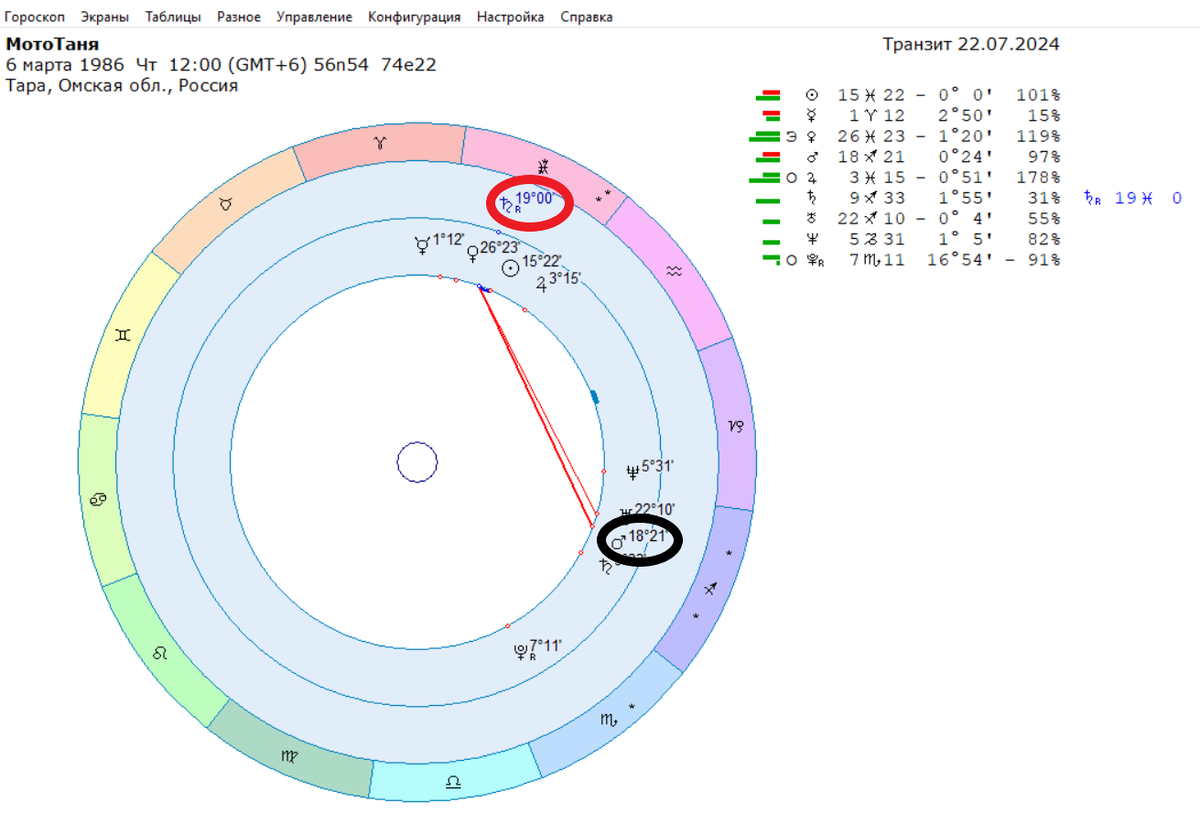Click the Mercury symbol in the planet table
Screen dimensions: 1200x813
[x=812, y=116]
